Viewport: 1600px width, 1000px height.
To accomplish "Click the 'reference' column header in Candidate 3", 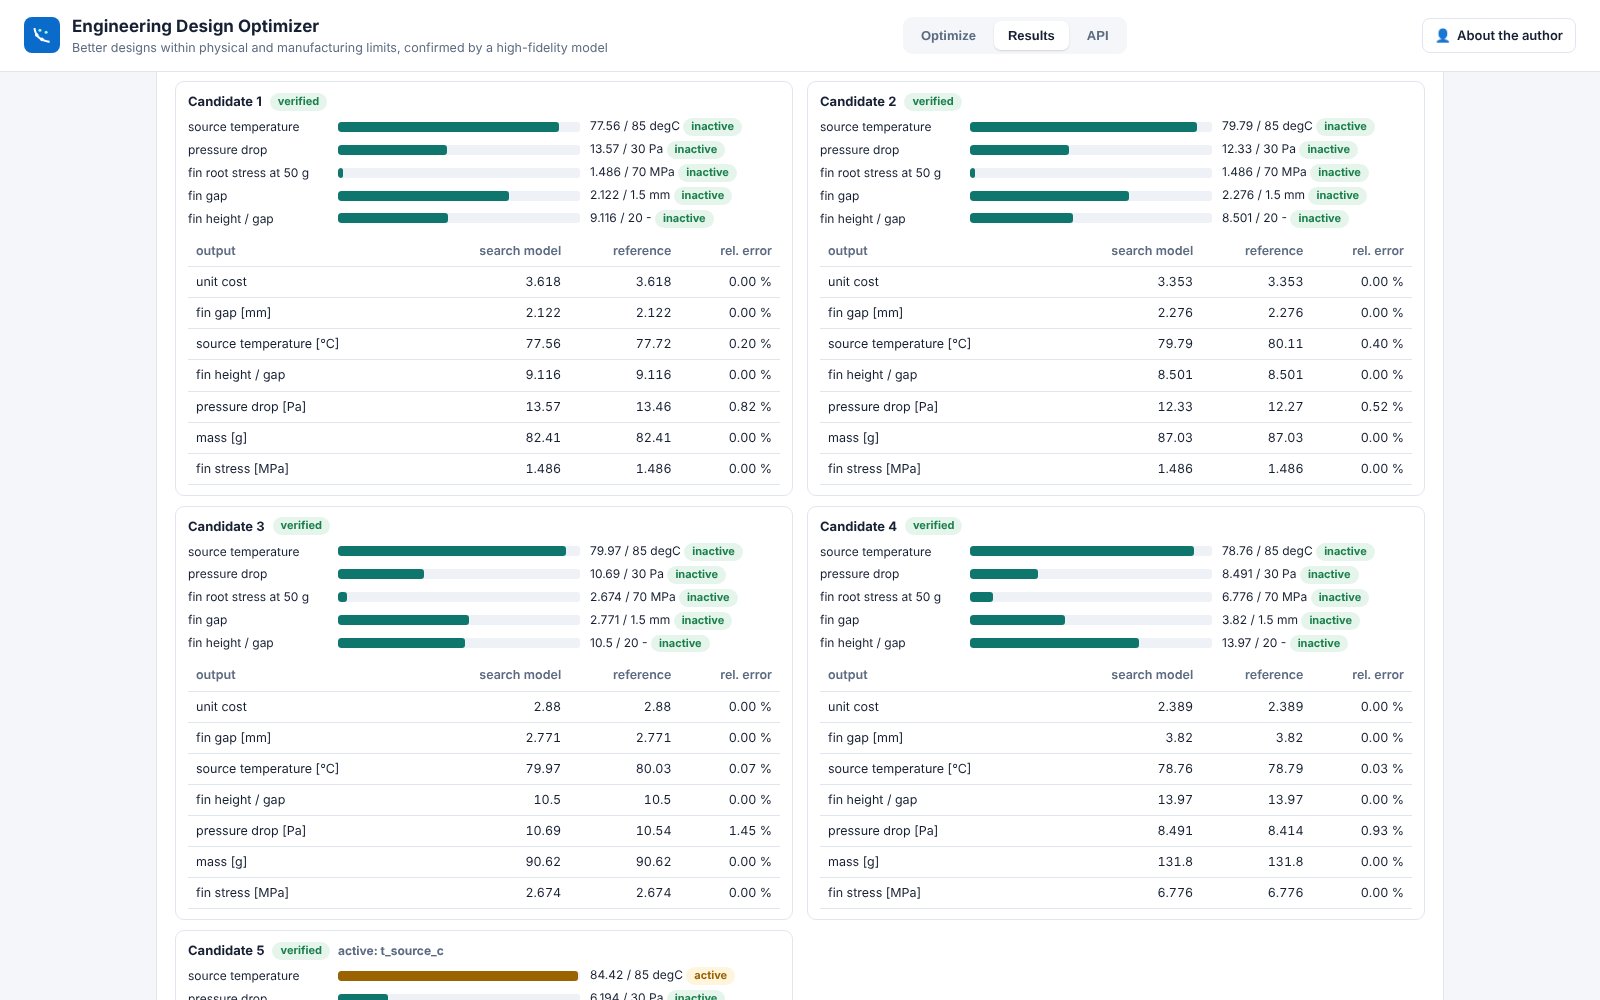I will pos(642,675).
